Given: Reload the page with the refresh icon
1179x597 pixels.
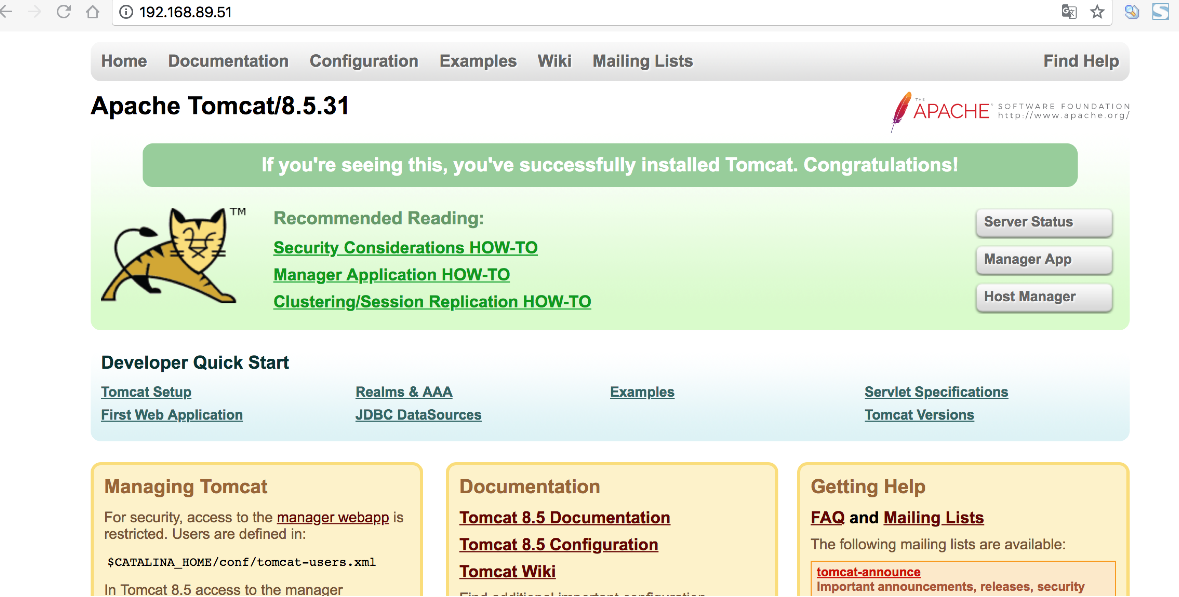Looking at the screenshot, I should pos(64,11).
